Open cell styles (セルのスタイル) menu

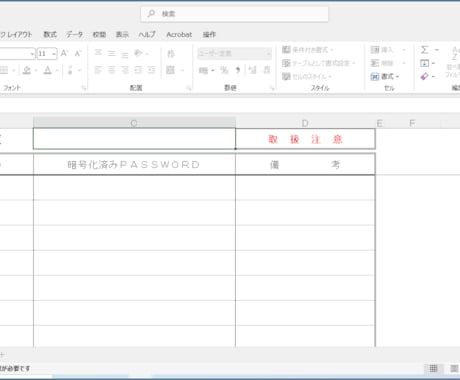(306, 76)
